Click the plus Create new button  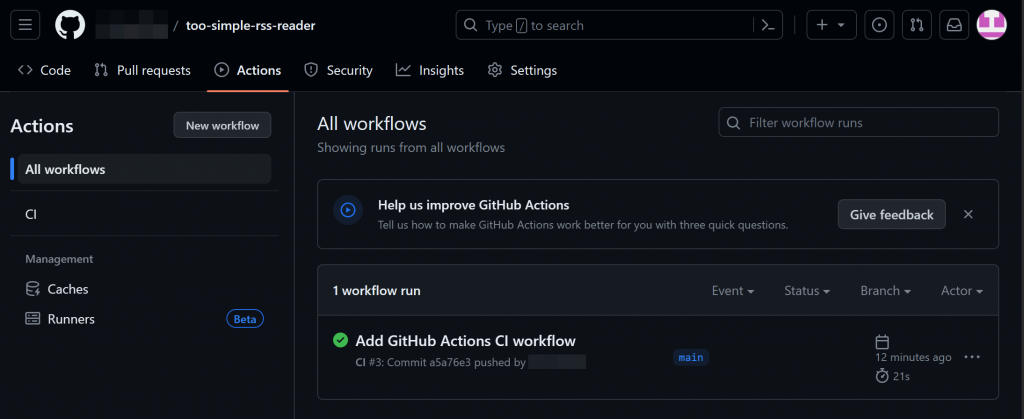(822, 25)
